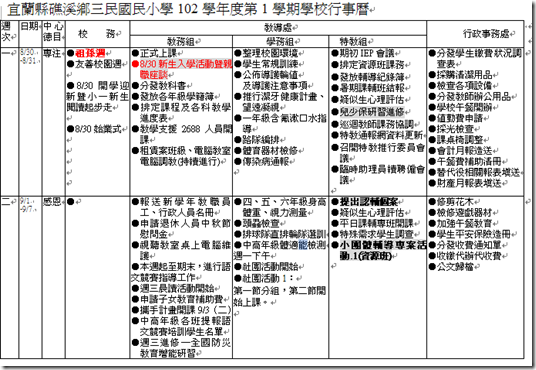This screenshot has height=370, width=536.
Task: Click the item 收繳代辦代收費
Action: coord(469,256)
